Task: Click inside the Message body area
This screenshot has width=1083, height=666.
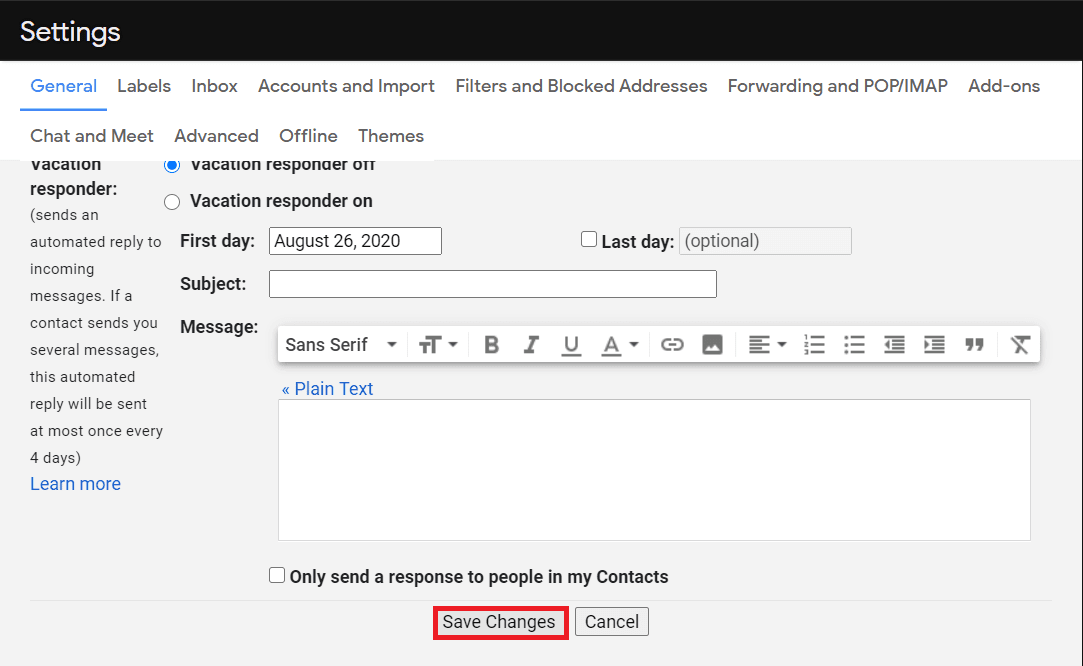Action: tap(654, 470)
